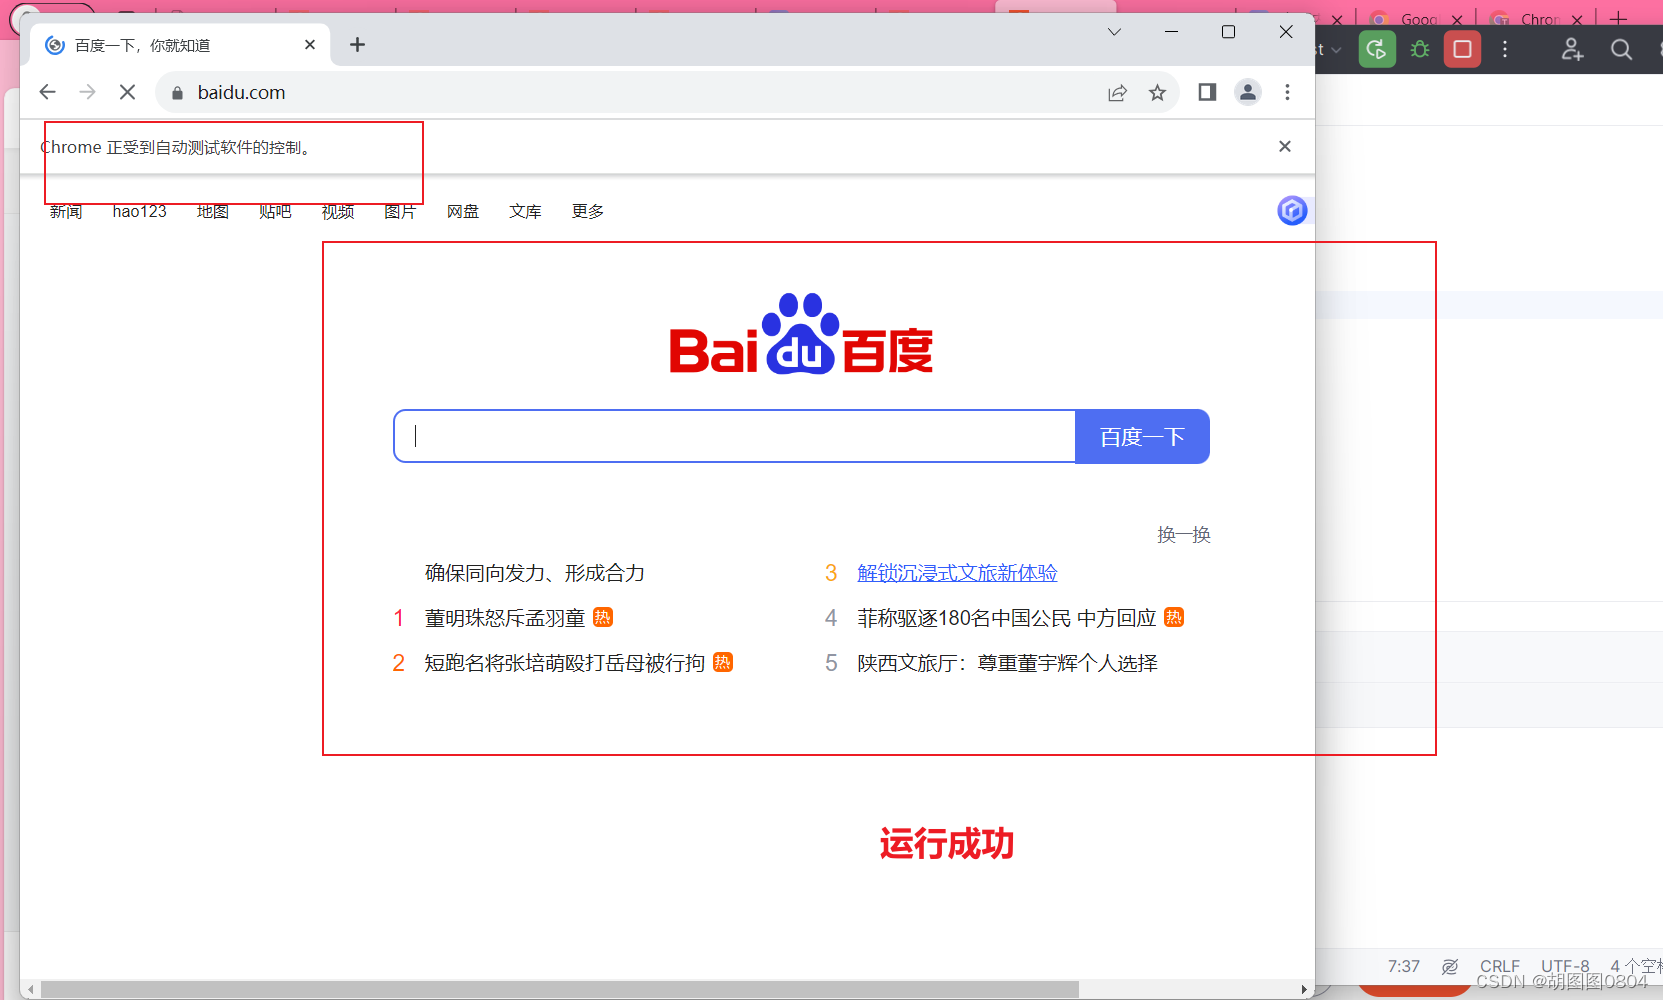1663x1000 pixels.
Task: Open the 新闻 nav link
Action: (x=66, y=212)
